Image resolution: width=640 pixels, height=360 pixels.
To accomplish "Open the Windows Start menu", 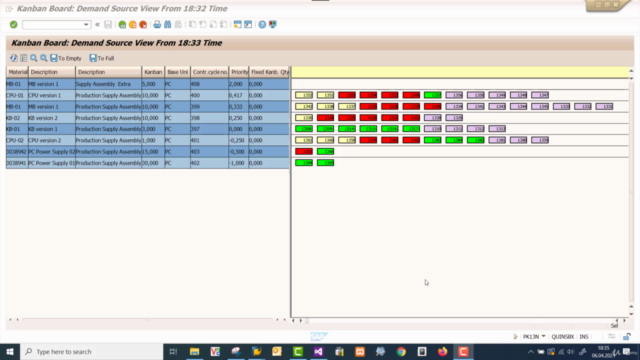I will (x=10, y=351).
